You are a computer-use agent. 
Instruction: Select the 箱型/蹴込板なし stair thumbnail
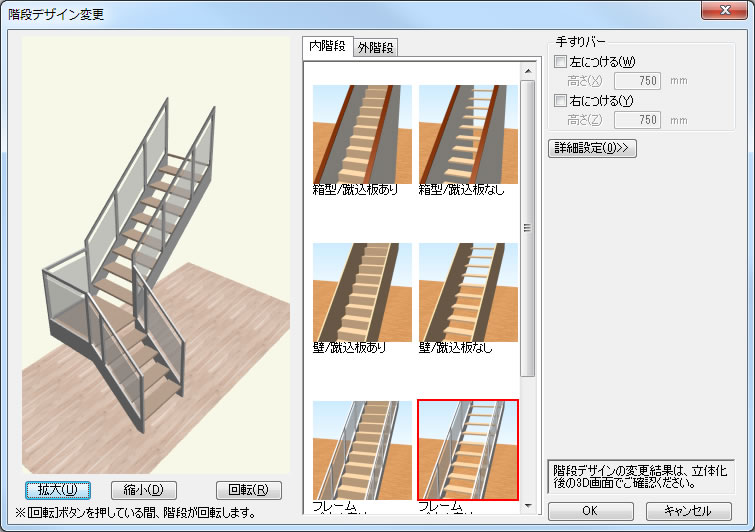(468, 134)
